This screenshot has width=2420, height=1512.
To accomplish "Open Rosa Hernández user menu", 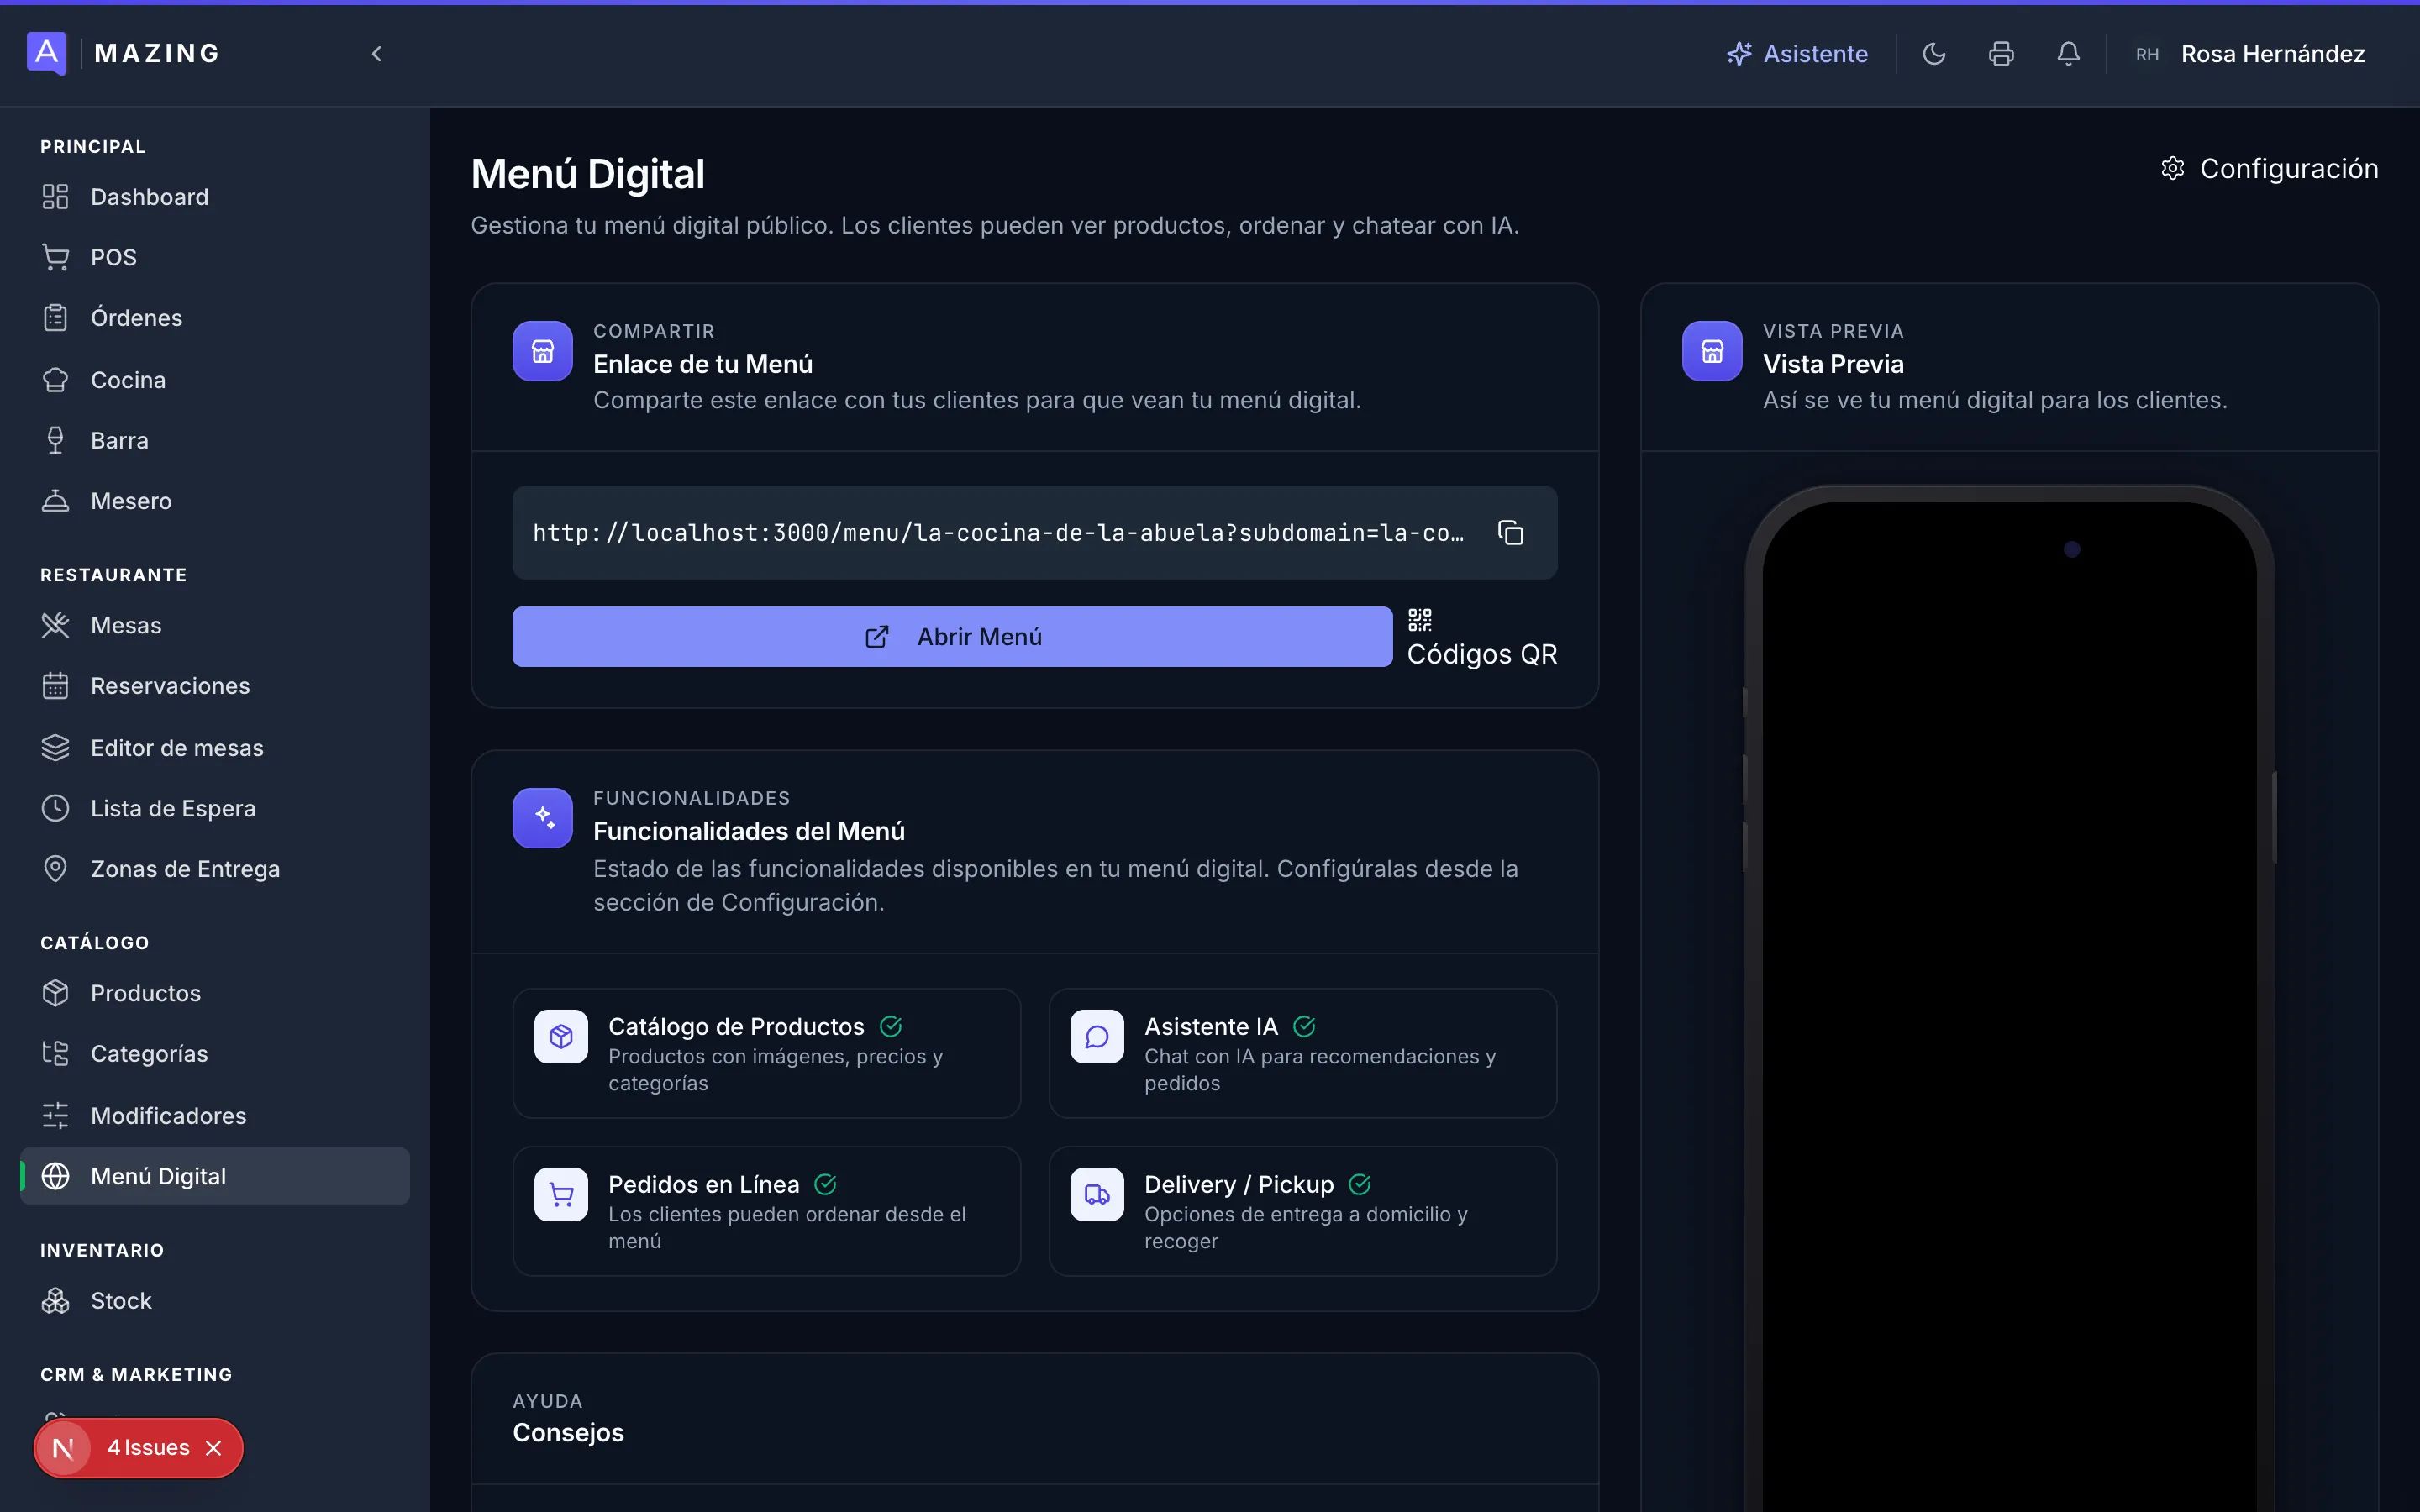I will coord(2250,54).
